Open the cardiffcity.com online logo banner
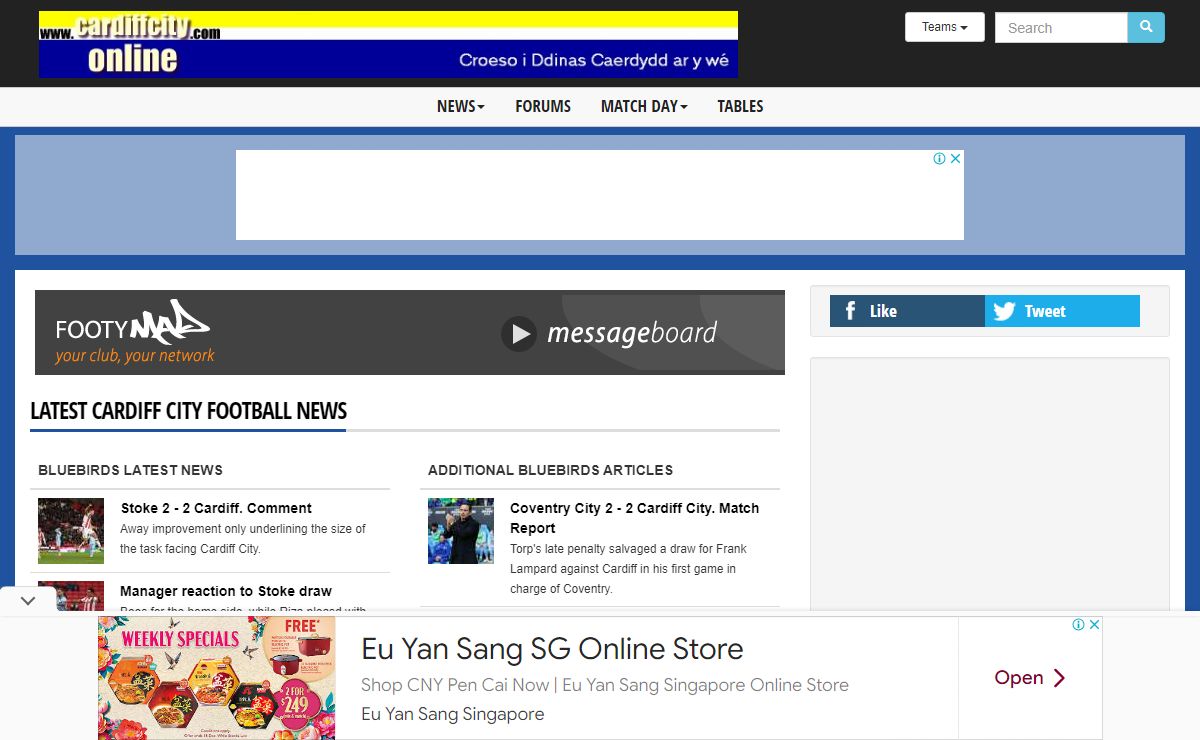1200x740 pixels. click(x=388, y=44)
